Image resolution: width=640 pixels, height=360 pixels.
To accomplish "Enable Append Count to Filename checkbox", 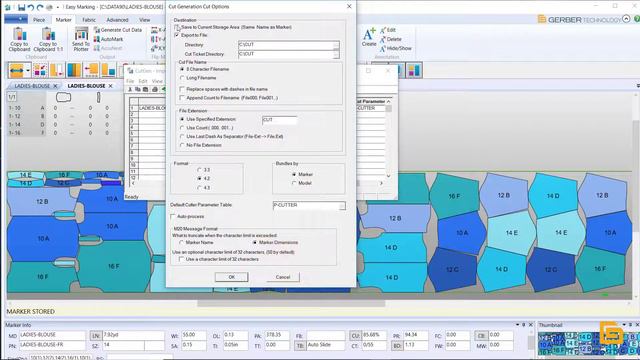I will (x=182, y=98).
